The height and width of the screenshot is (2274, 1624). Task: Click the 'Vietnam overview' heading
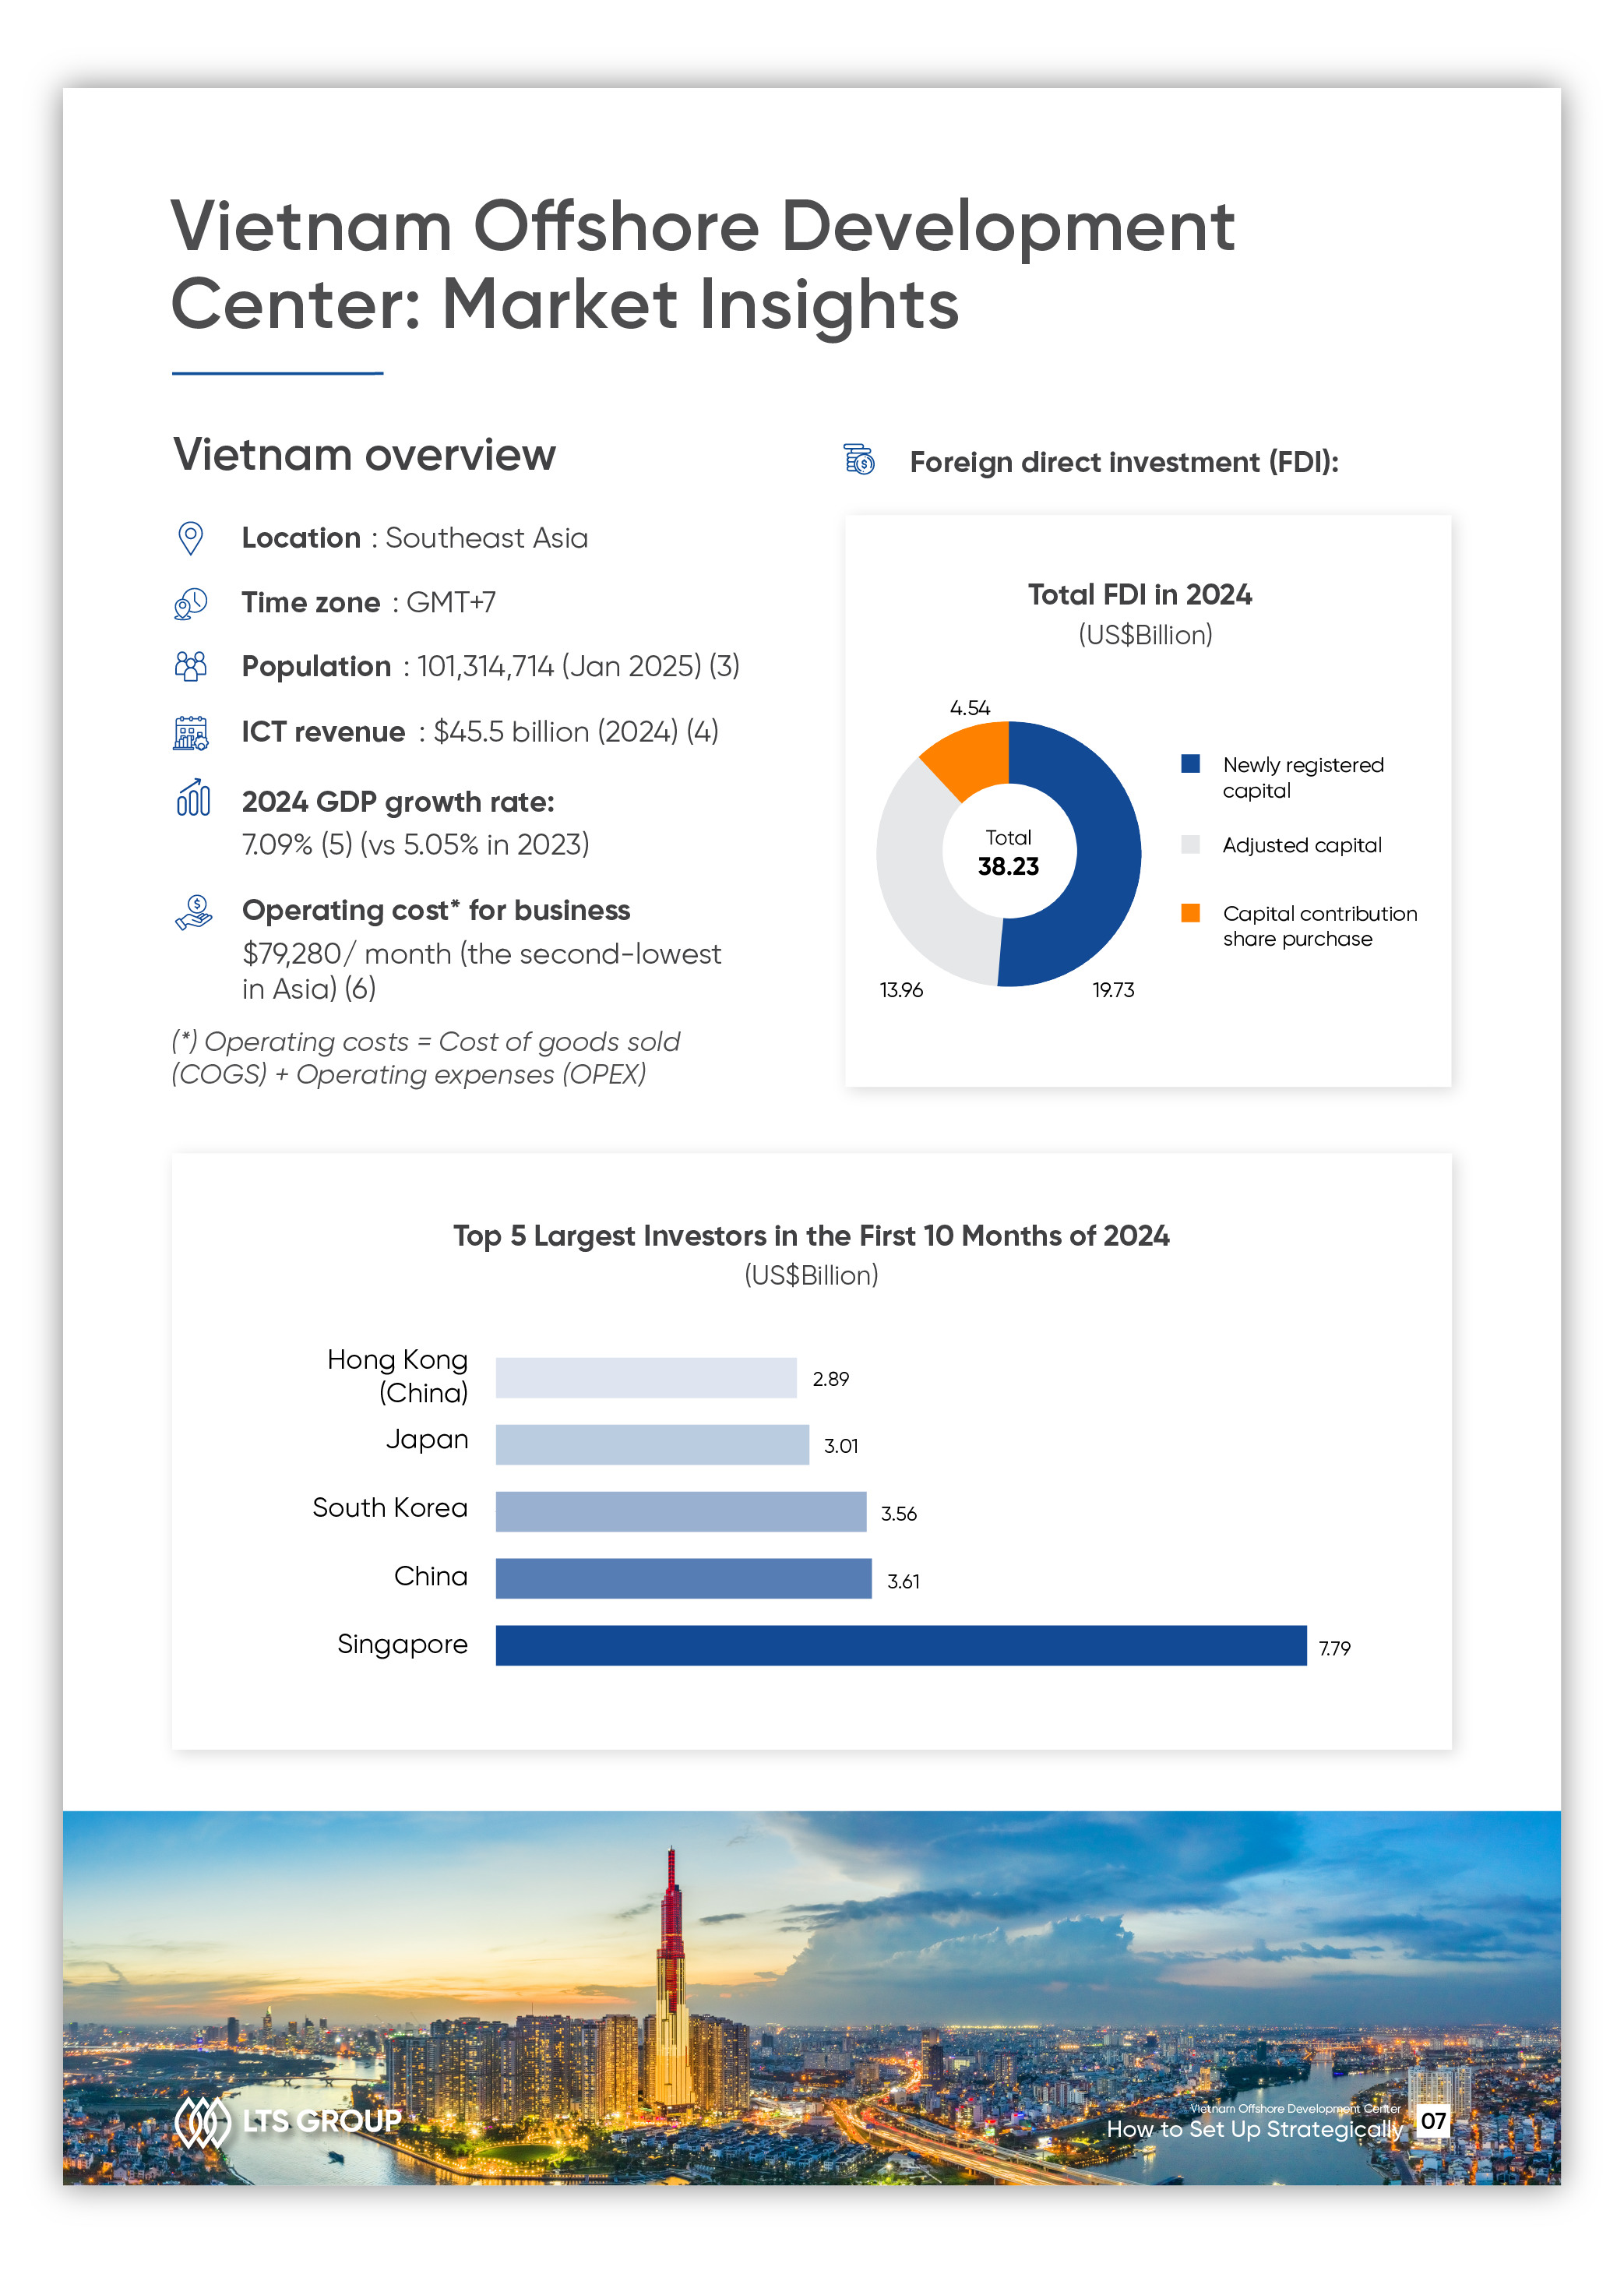pyautogui.click(x=364, y=455)
